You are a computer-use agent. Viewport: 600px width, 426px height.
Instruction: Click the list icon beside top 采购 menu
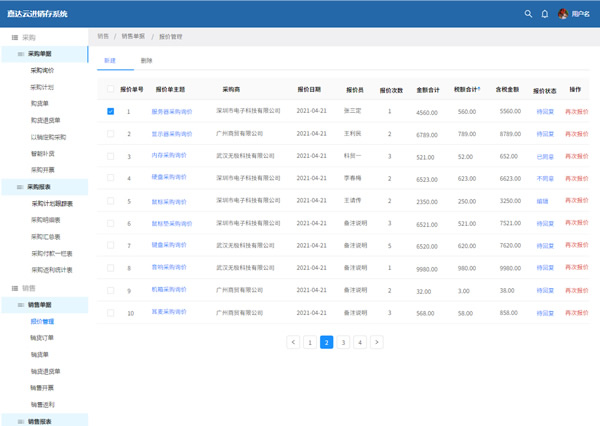point(15,37)
